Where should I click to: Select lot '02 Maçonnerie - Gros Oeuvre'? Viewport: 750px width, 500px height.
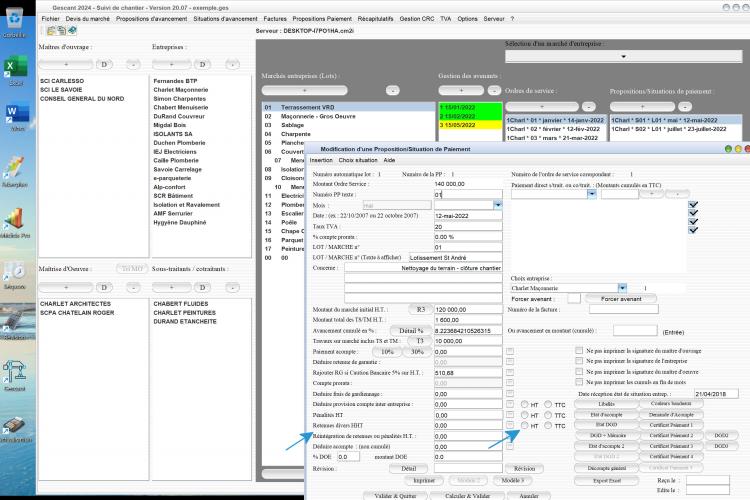pyautogui.click(x=348, y=116)
